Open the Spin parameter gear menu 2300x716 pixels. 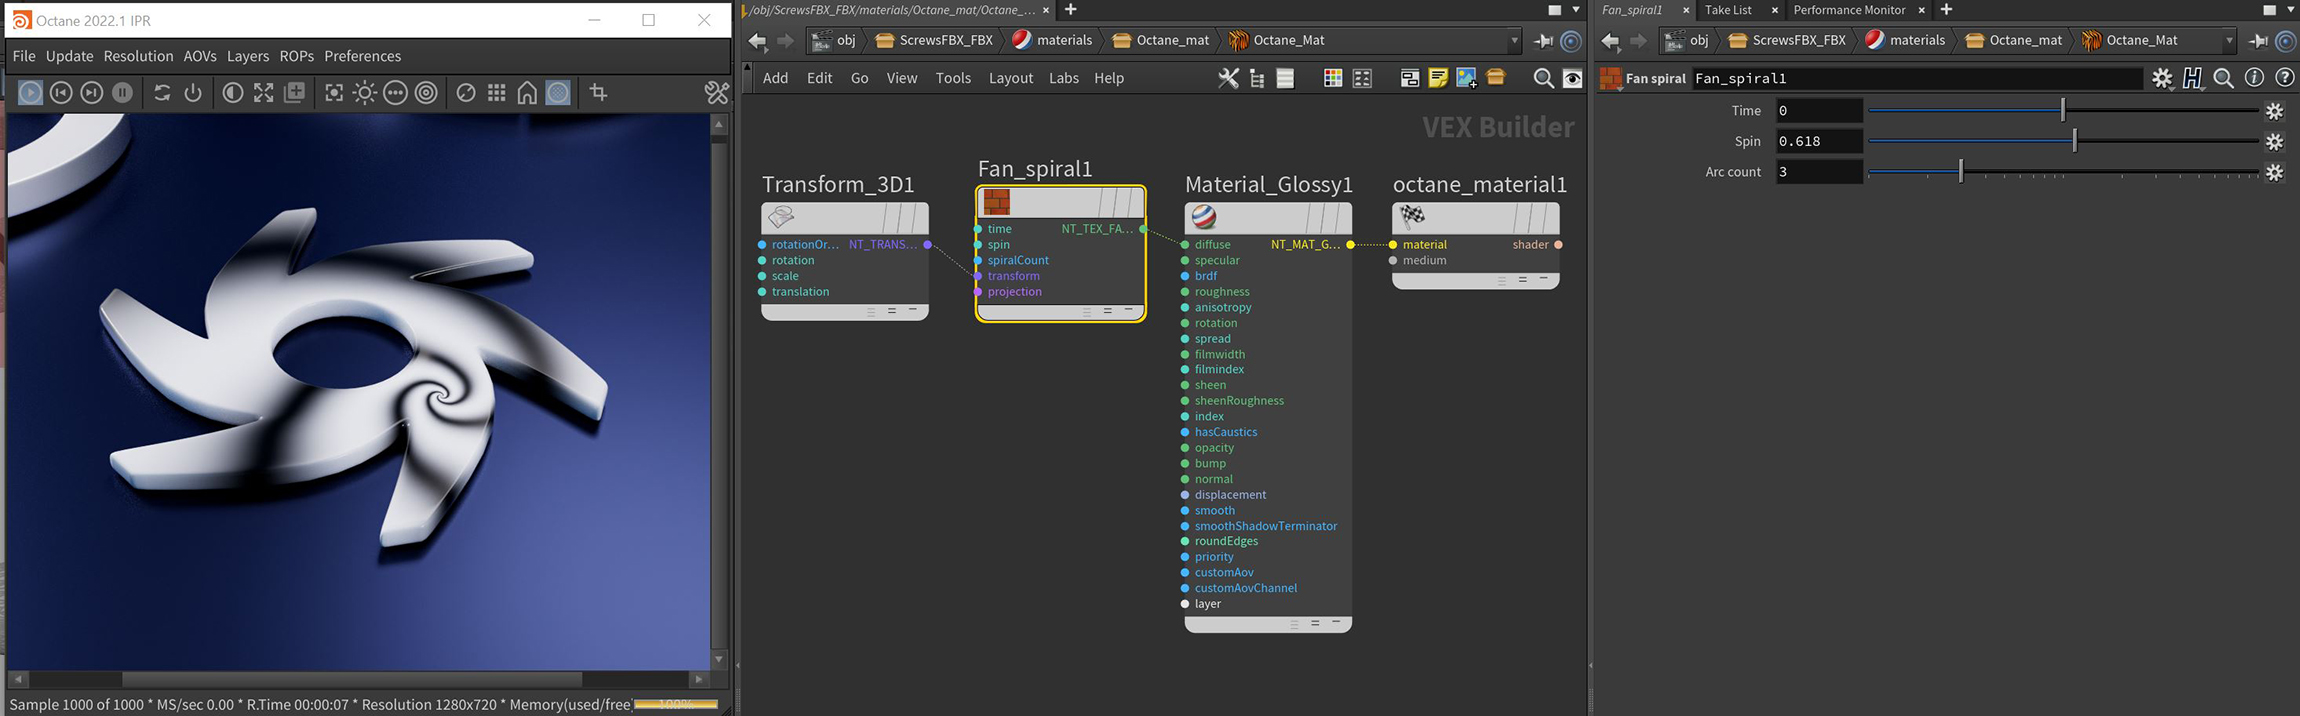(2274, 142)
